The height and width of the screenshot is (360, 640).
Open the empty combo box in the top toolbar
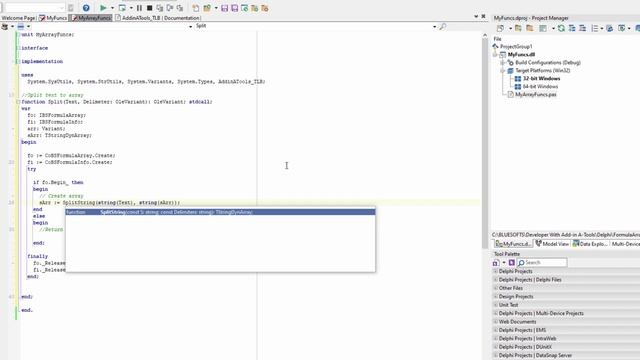pos(35,8)
